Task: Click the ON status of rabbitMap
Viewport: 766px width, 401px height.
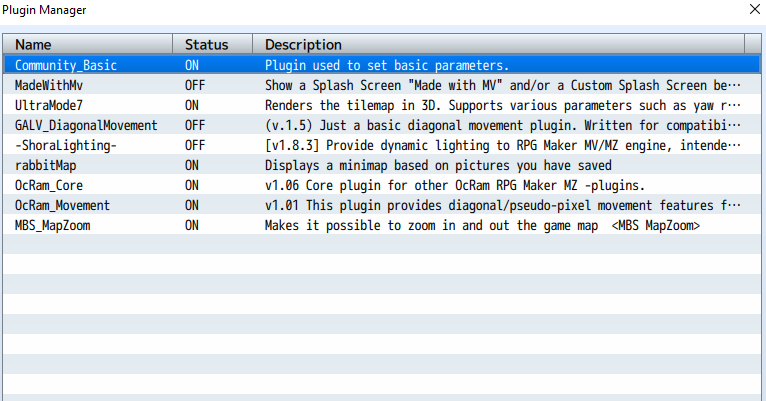Action: click(192, 166)
